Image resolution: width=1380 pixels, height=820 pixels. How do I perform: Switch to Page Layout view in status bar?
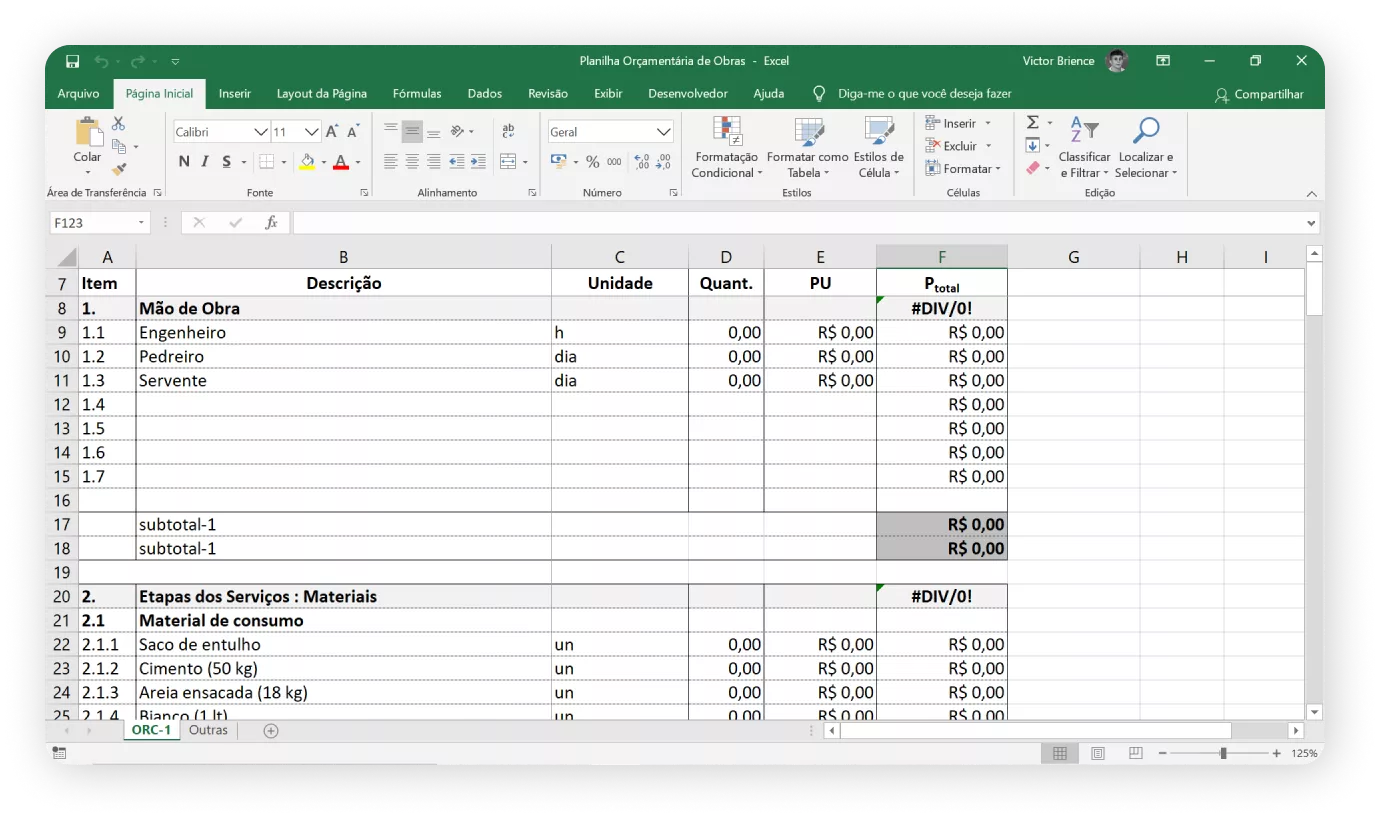point(1098,753)
